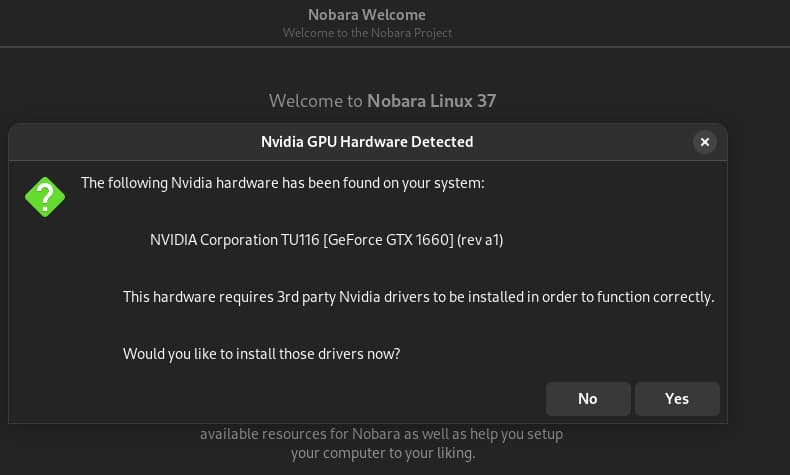Screen dimensions: 790x475
Task: Click the available resources for Nobara text
Action: [381, 434]
